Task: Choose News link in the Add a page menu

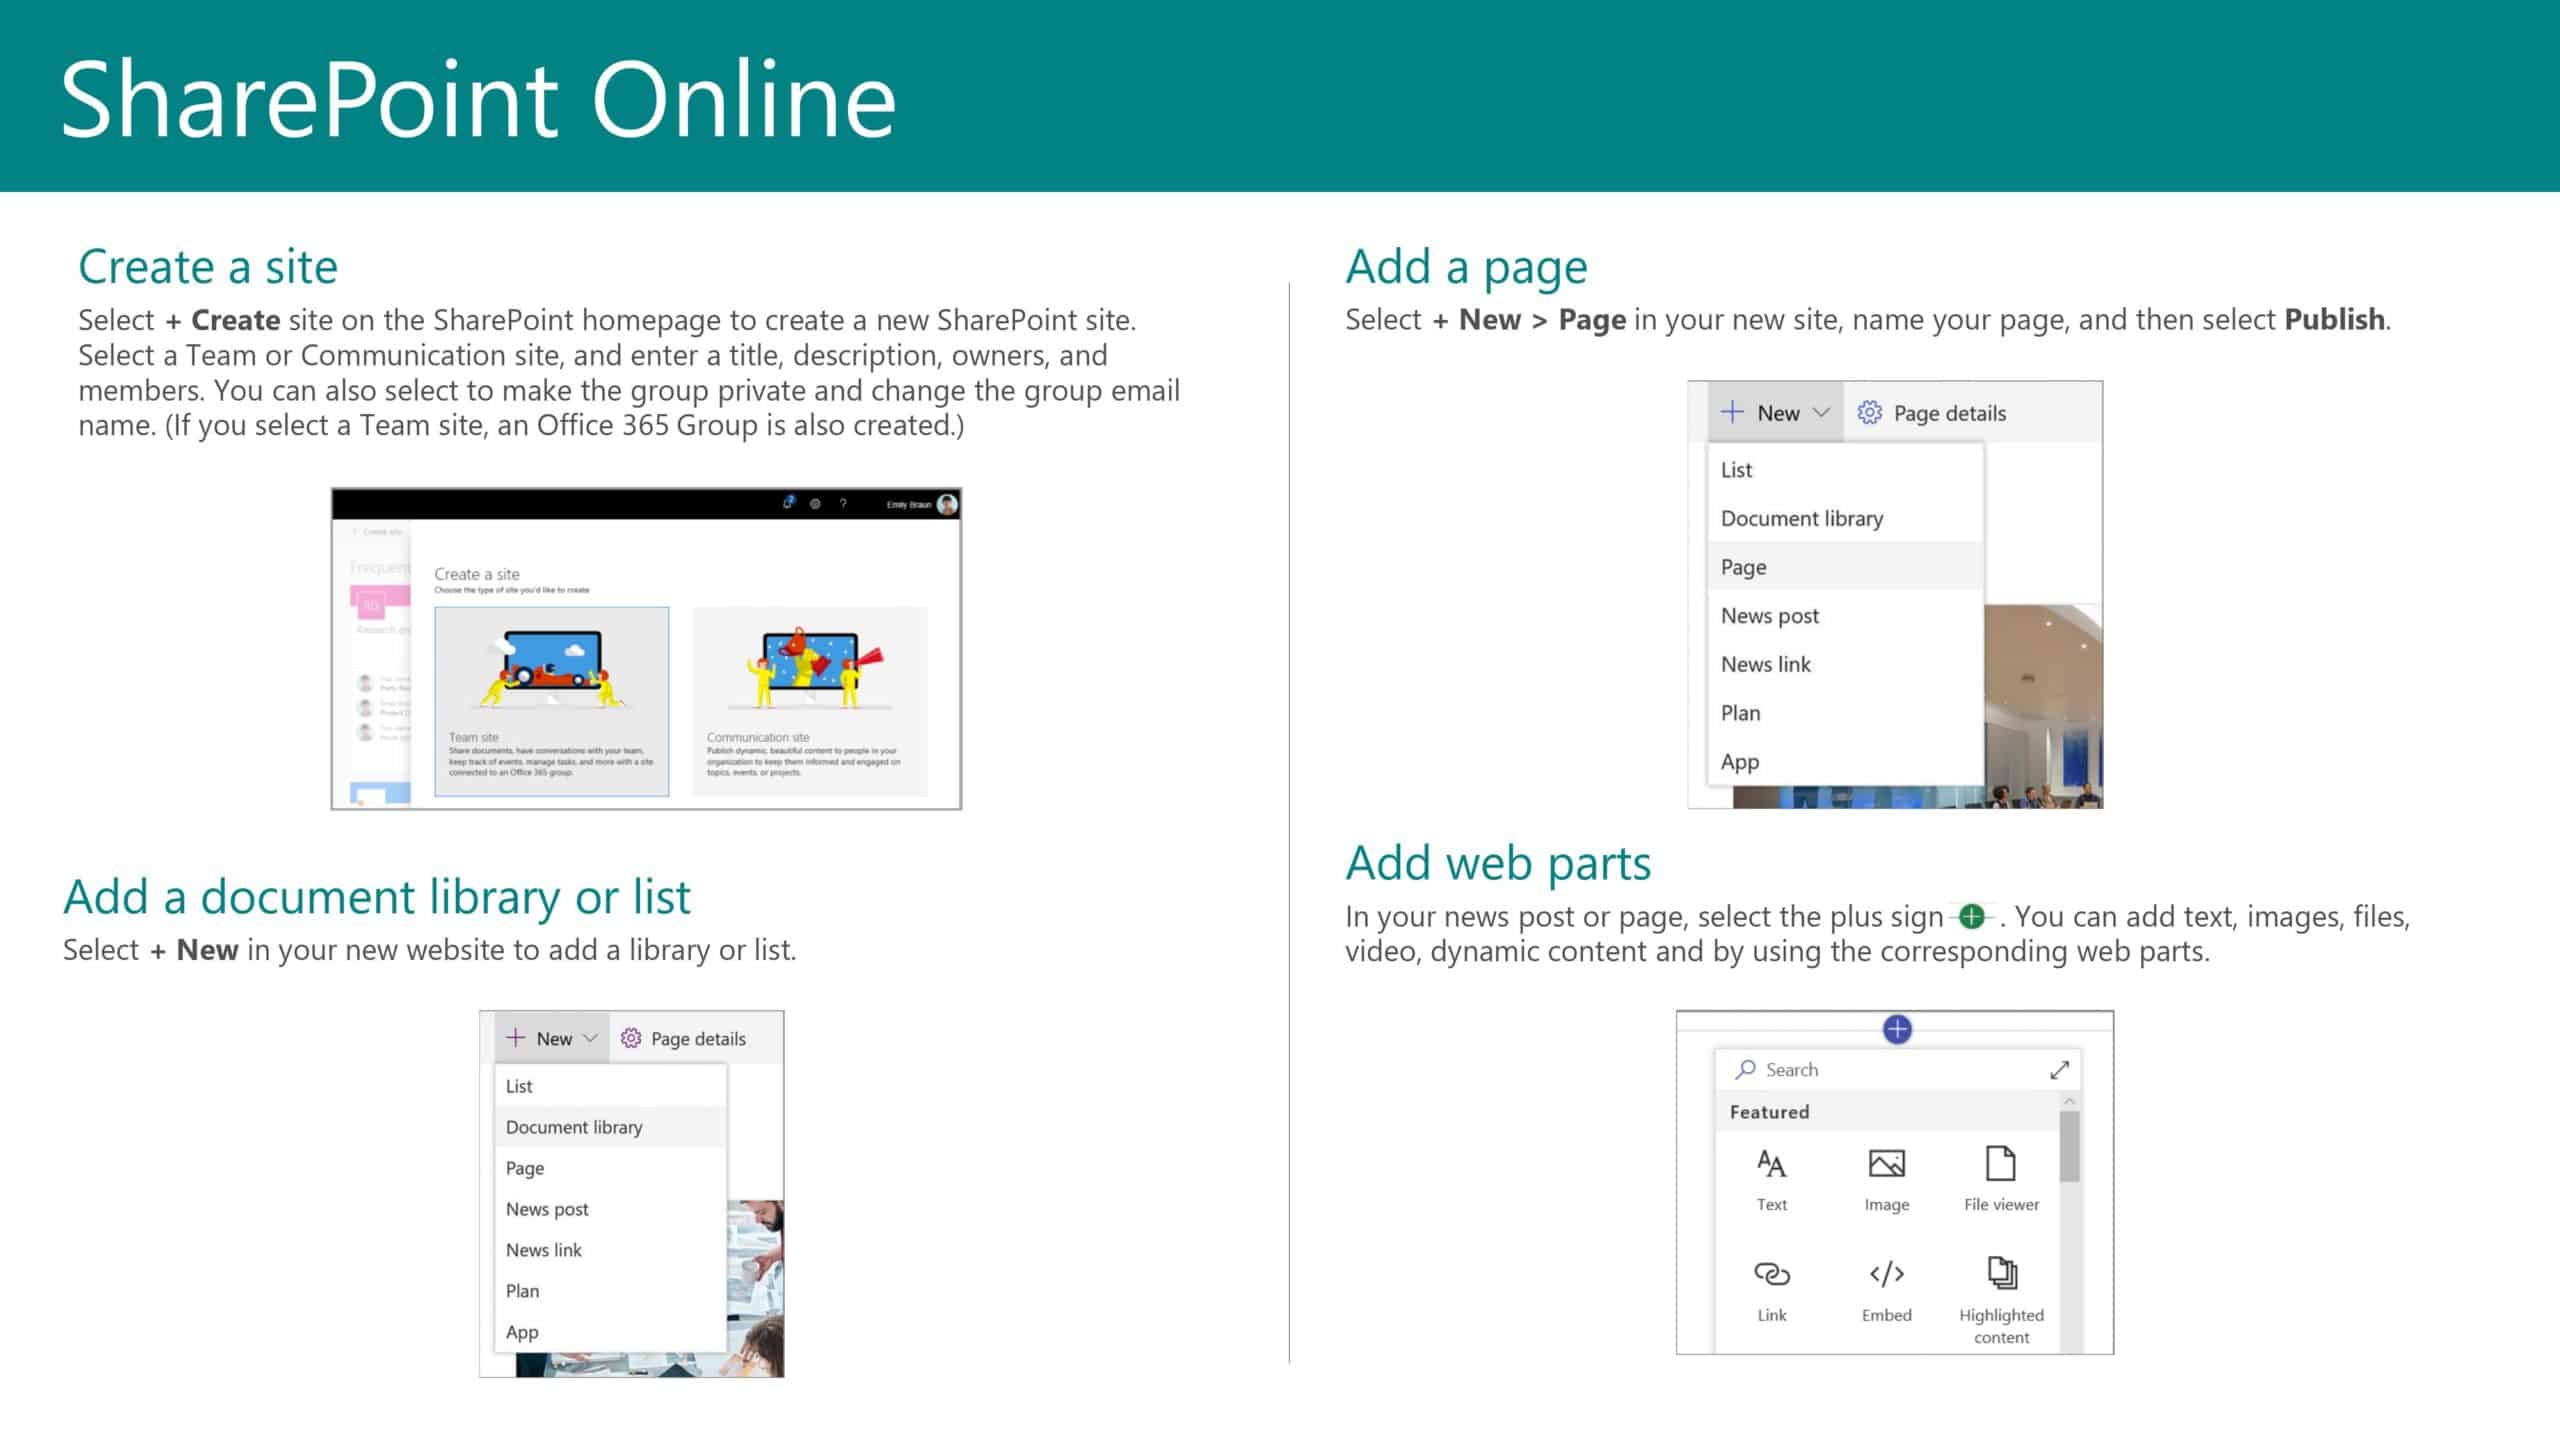Action: [1845, 664]
